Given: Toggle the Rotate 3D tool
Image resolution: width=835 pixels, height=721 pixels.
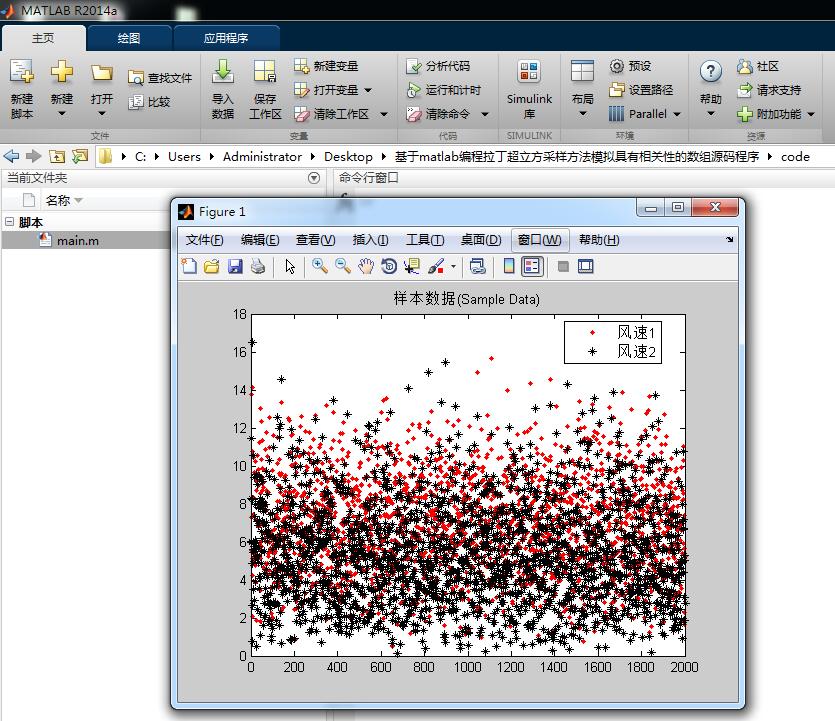Looking at the screenshot, I should (389, 266).
